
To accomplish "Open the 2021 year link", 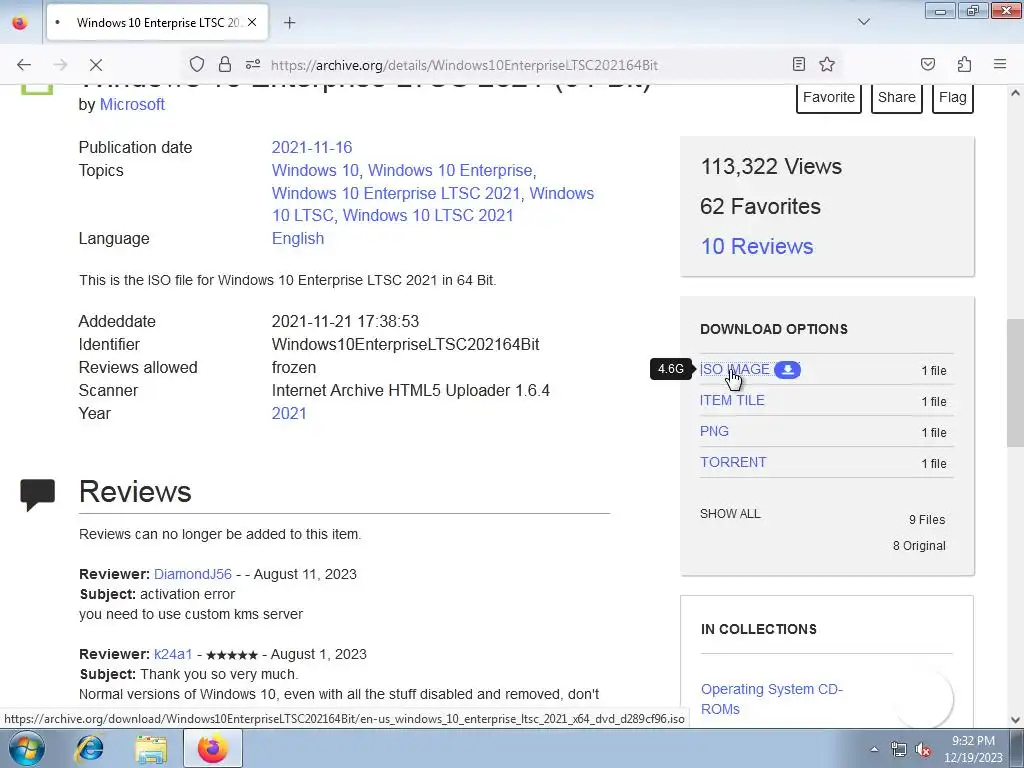I will 289,413.
